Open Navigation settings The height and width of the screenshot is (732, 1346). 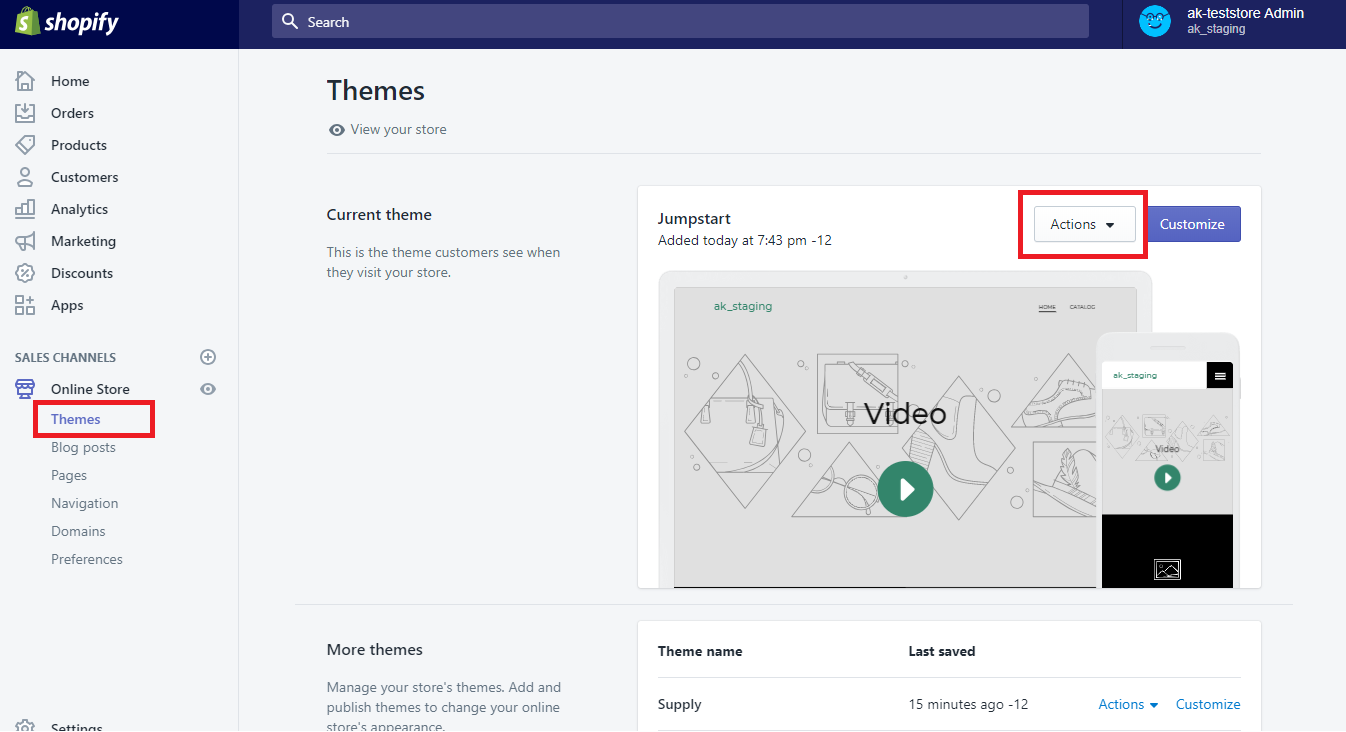tap(85, 503)
